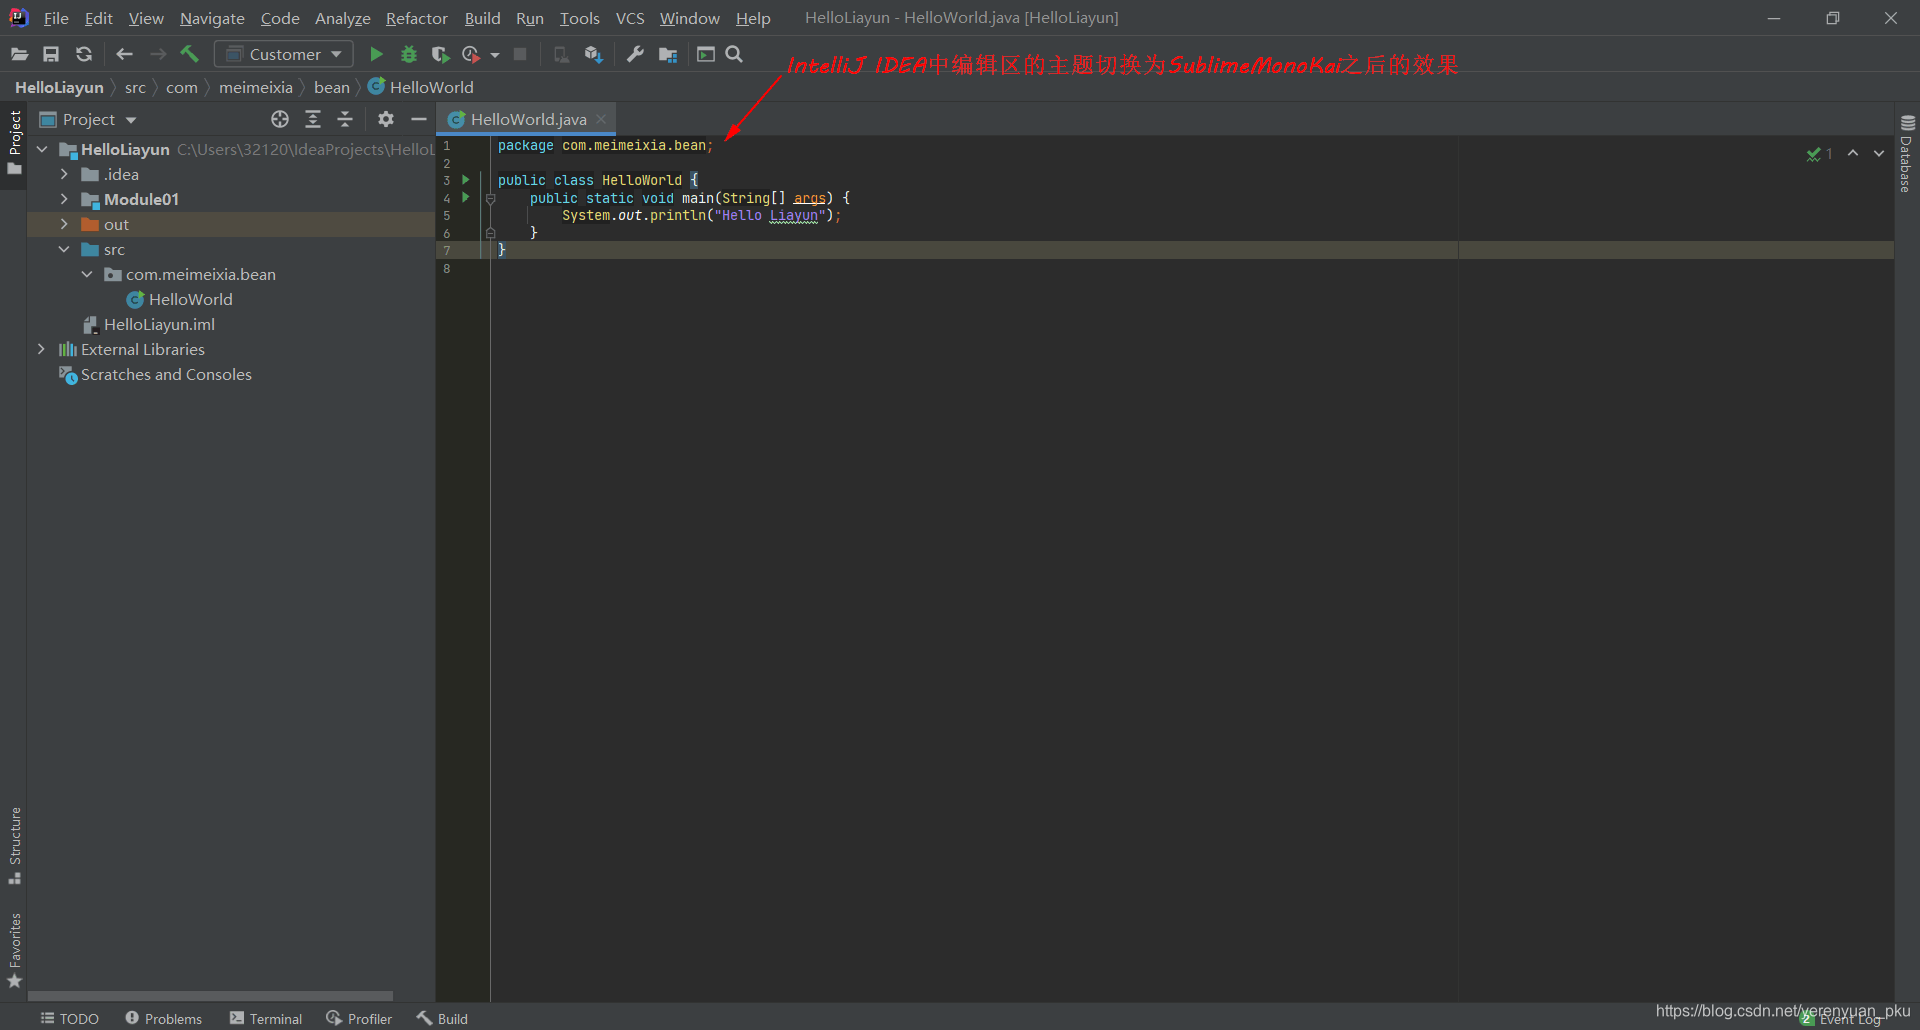Expand the .idea folder

click(x=64, y=174)
